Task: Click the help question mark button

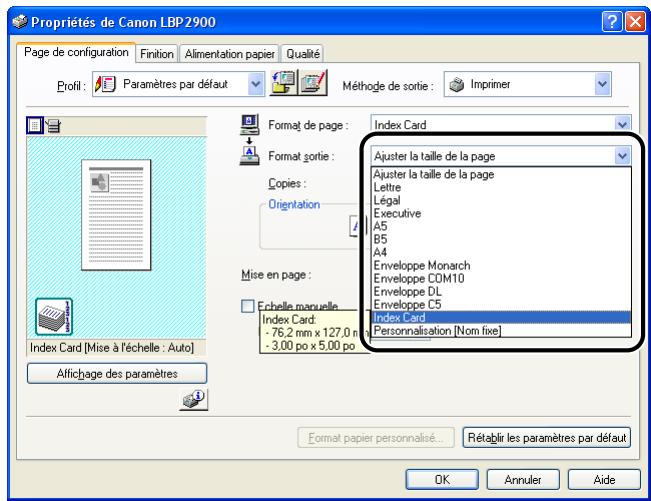Action: 612,22
